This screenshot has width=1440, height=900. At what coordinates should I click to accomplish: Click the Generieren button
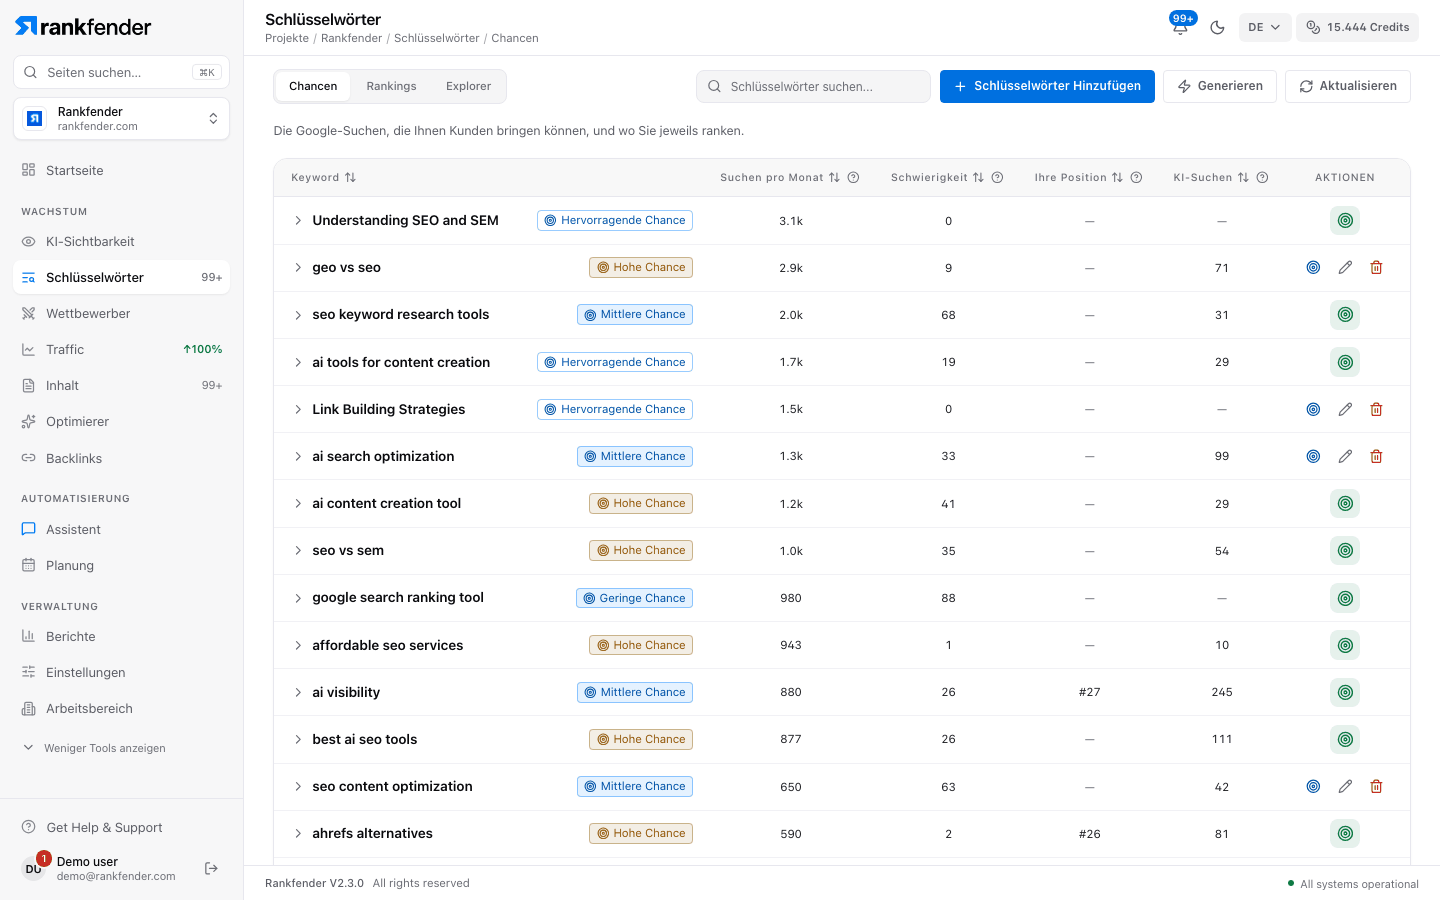point(1220,86)
